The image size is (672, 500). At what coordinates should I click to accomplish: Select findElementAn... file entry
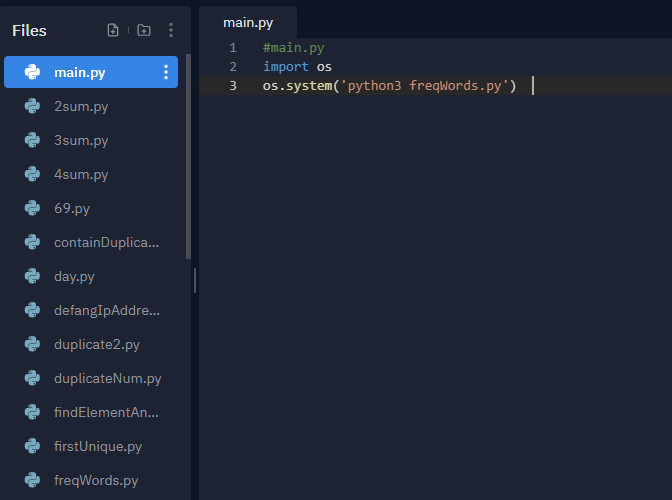coord(91,412)
